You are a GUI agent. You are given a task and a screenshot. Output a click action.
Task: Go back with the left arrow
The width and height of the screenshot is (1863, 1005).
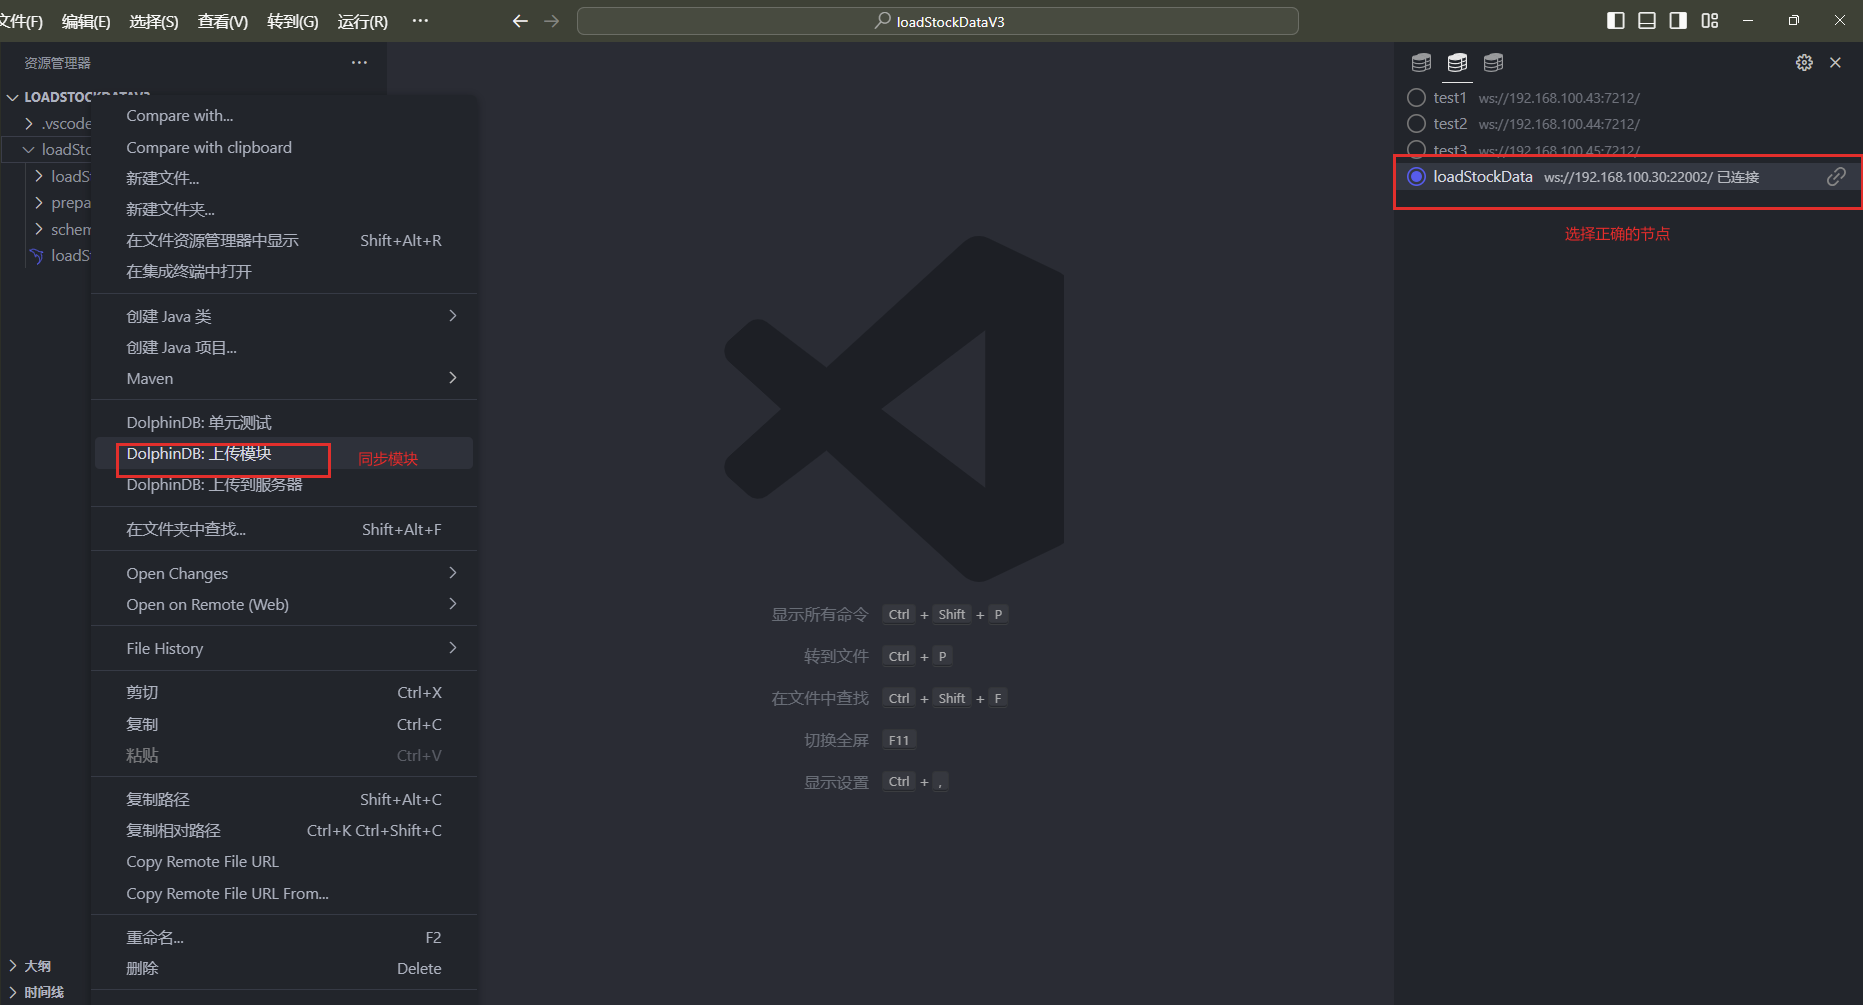click(x=520, y=21)
